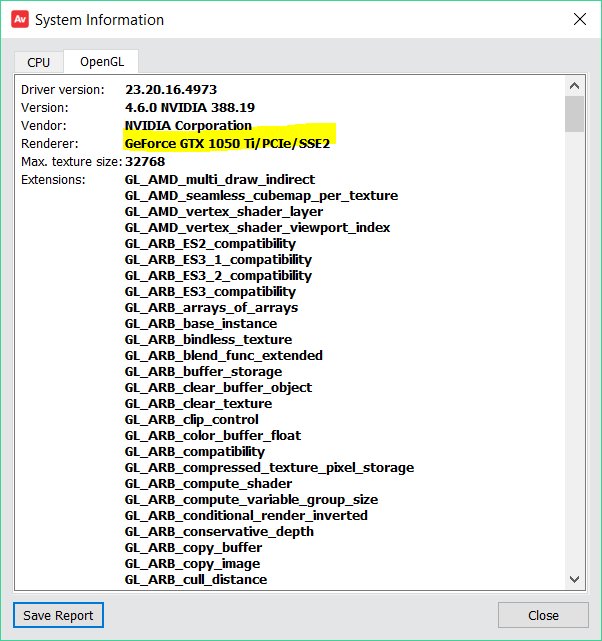Image resolution: width=602 pixels, height=641 pixels.
Task: Click the scrollbar down arrow
Action: coord(574,579)
